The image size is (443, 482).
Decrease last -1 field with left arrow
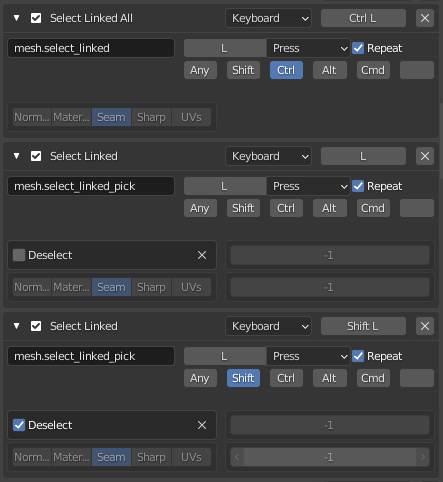237,457
